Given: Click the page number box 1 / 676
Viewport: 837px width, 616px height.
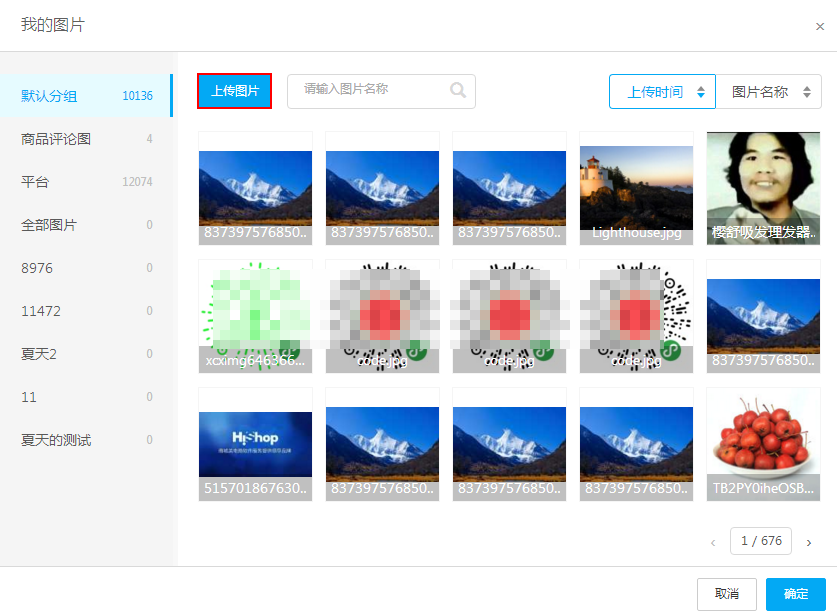Looking at the screenshot, I should click(x=760, y=541).
